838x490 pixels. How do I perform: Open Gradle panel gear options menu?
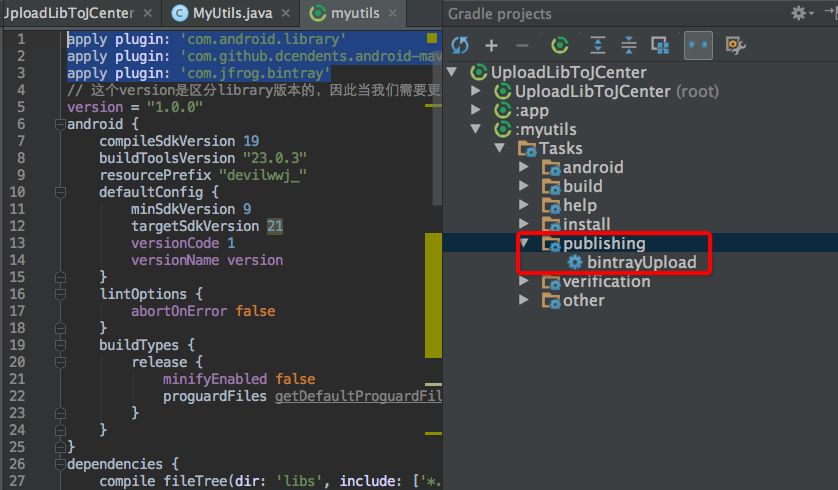[x=801, y=13]
